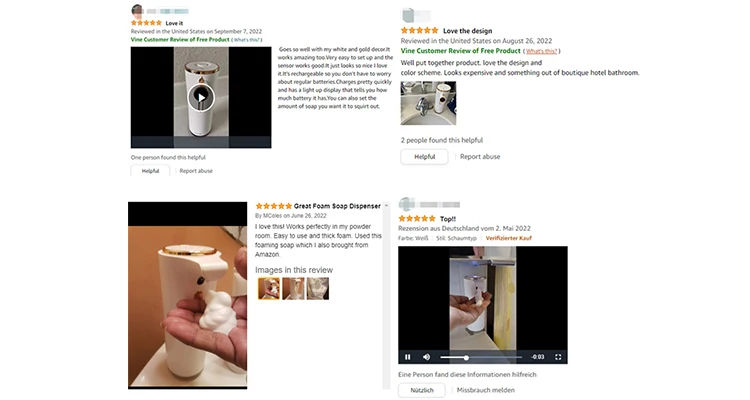Play the white dispenser review video

(201, 98)
